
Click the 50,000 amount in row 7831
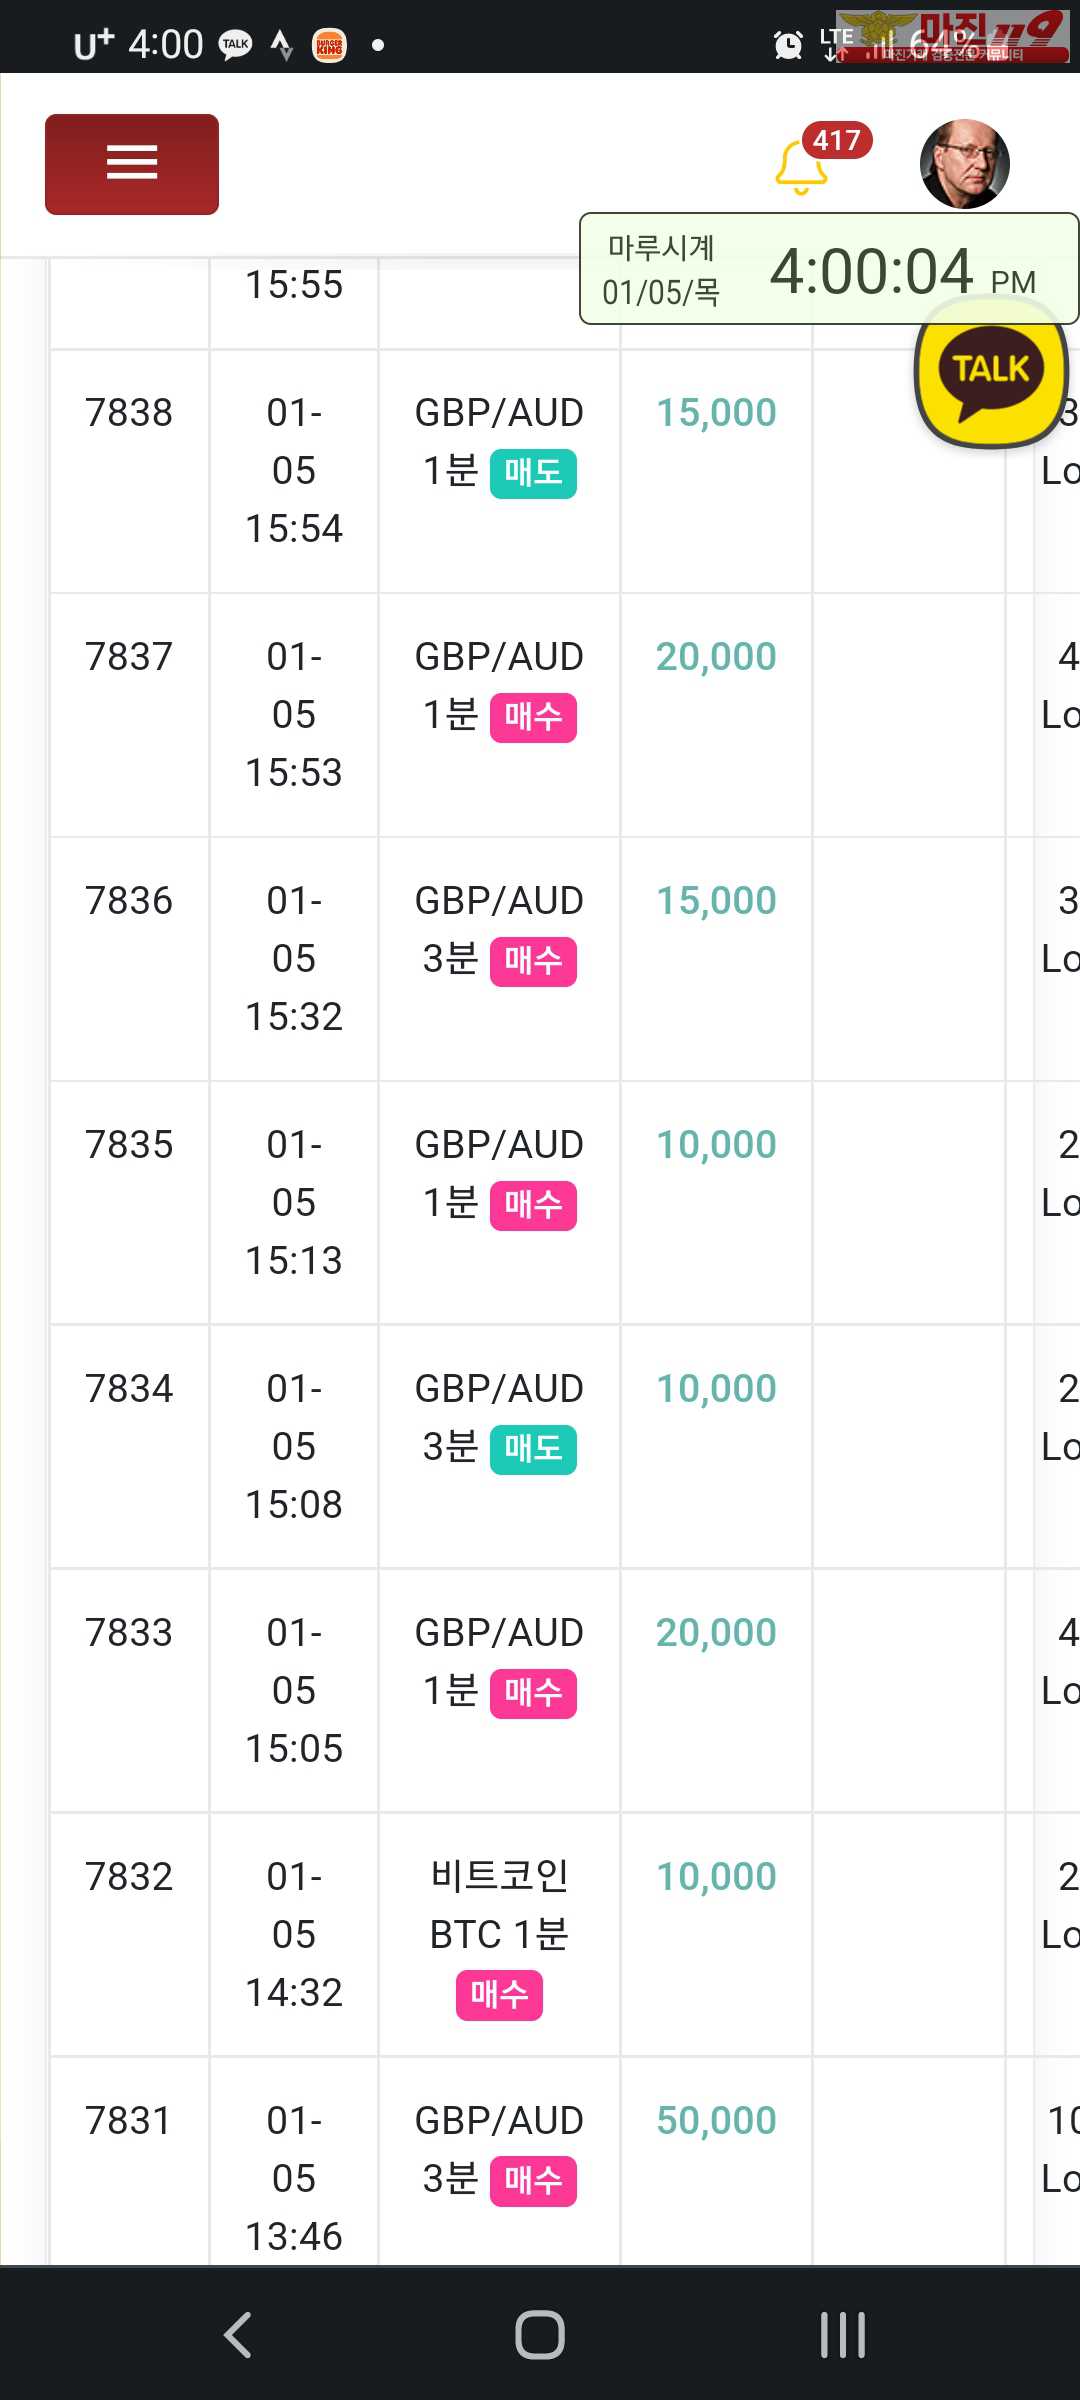716,2120
